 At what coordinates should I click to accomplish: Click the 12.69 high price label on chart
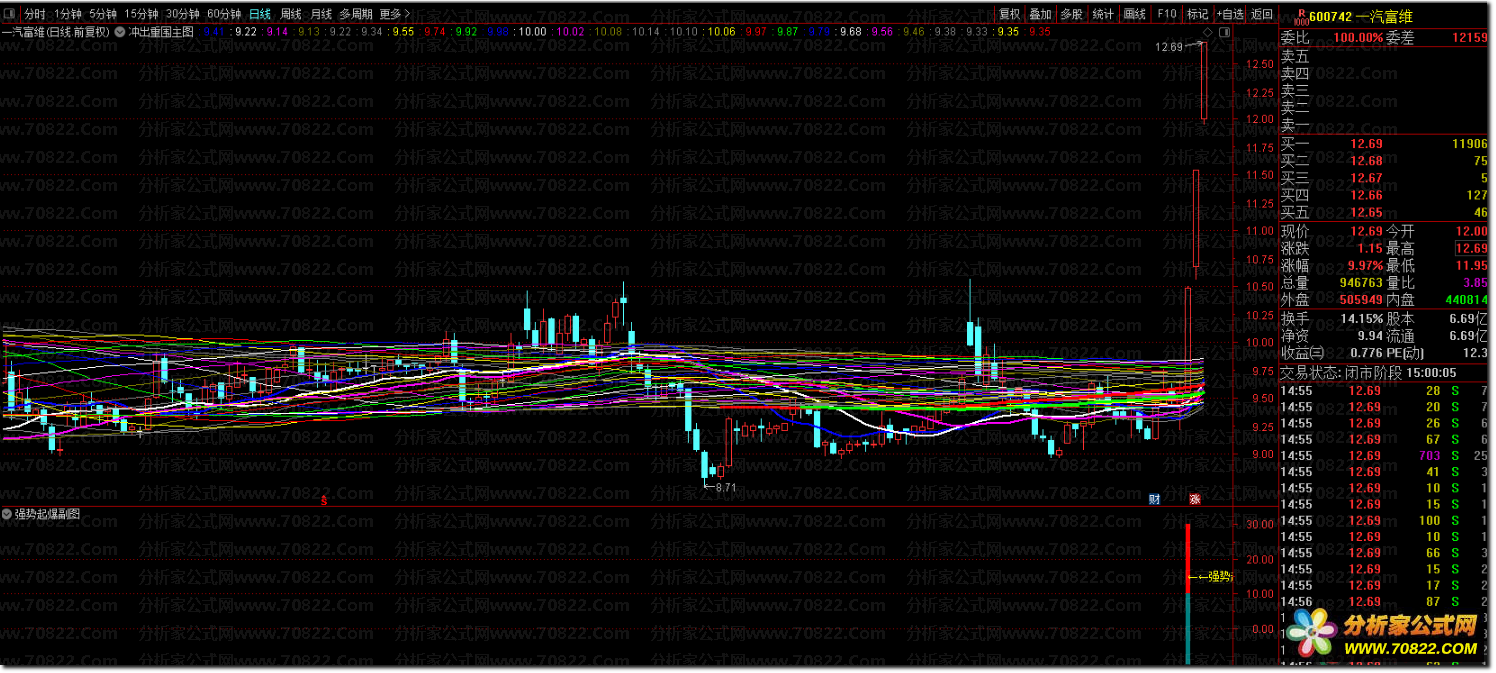(x=1168, y=47)
